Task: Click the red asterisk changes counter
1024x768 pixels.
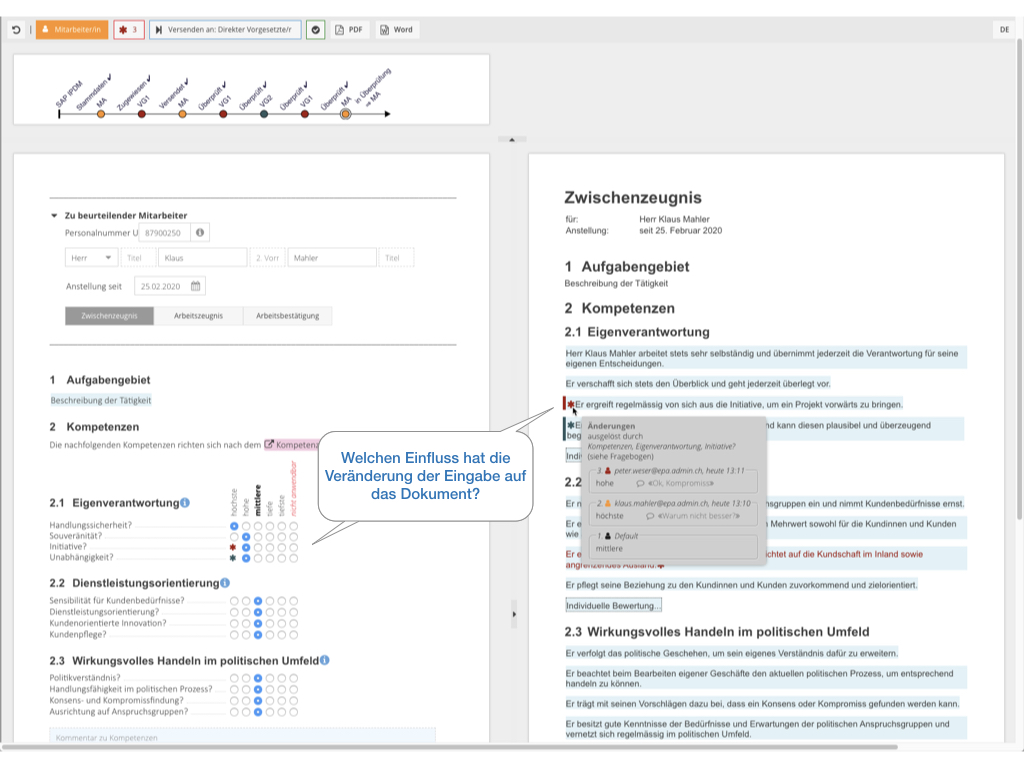Action: 129,30
